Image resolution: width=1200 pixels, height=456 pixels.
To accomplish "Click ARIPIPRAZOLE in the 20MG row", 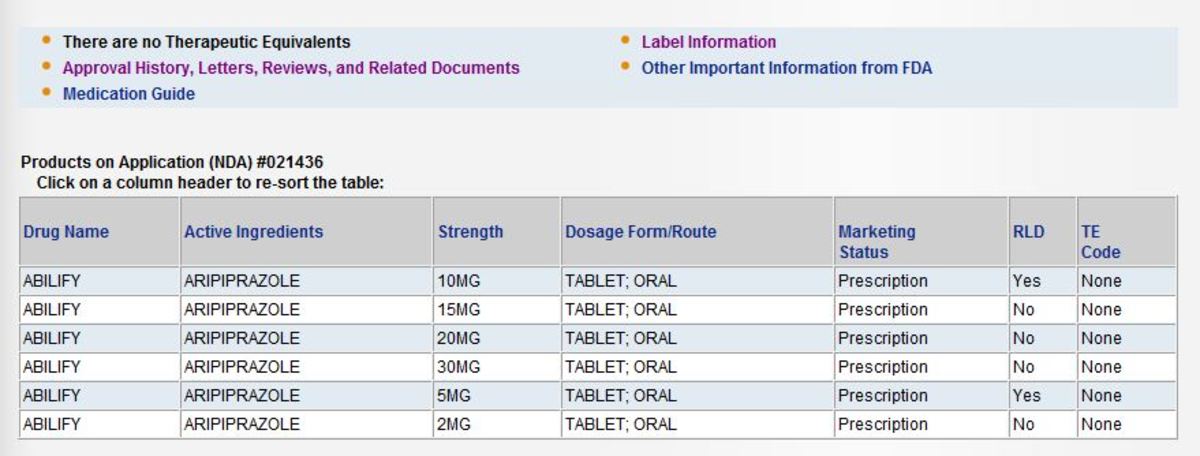I will [242, 338].
